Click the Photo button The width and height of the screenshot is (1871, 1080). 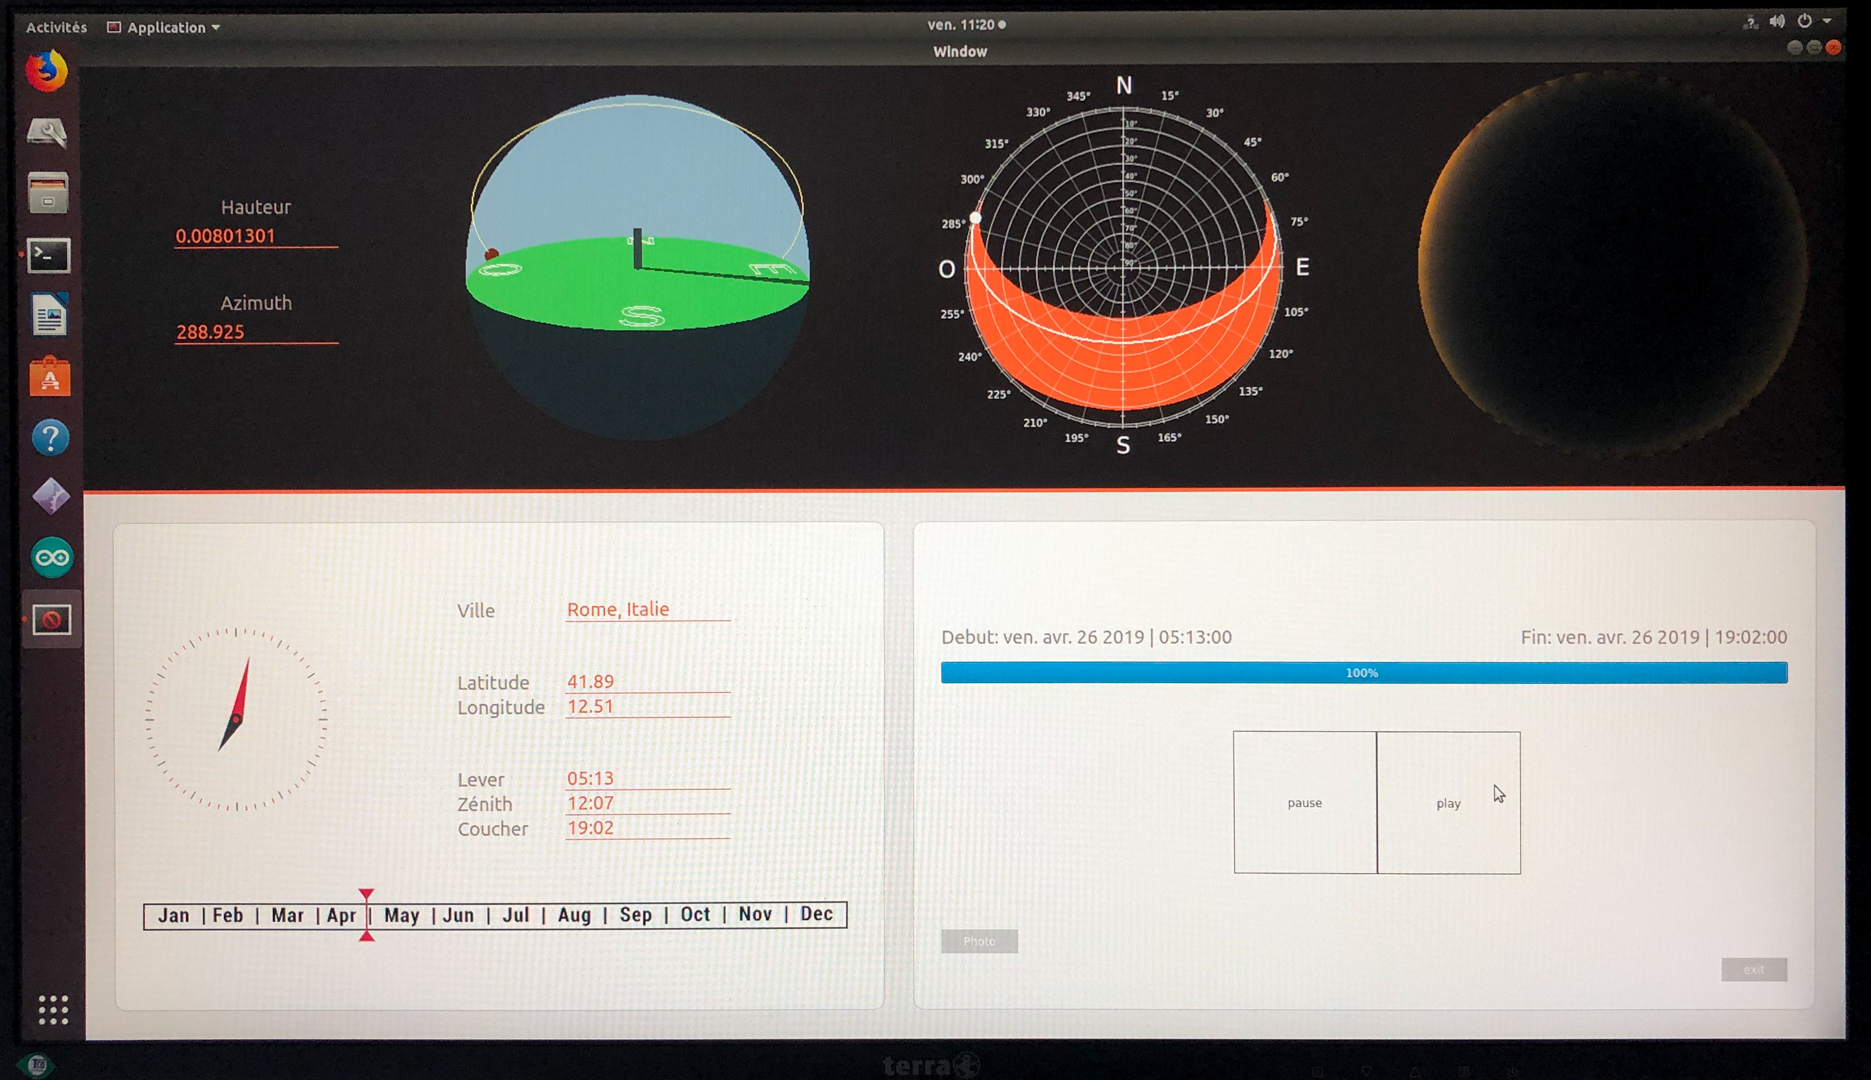(x=979, y=941)
